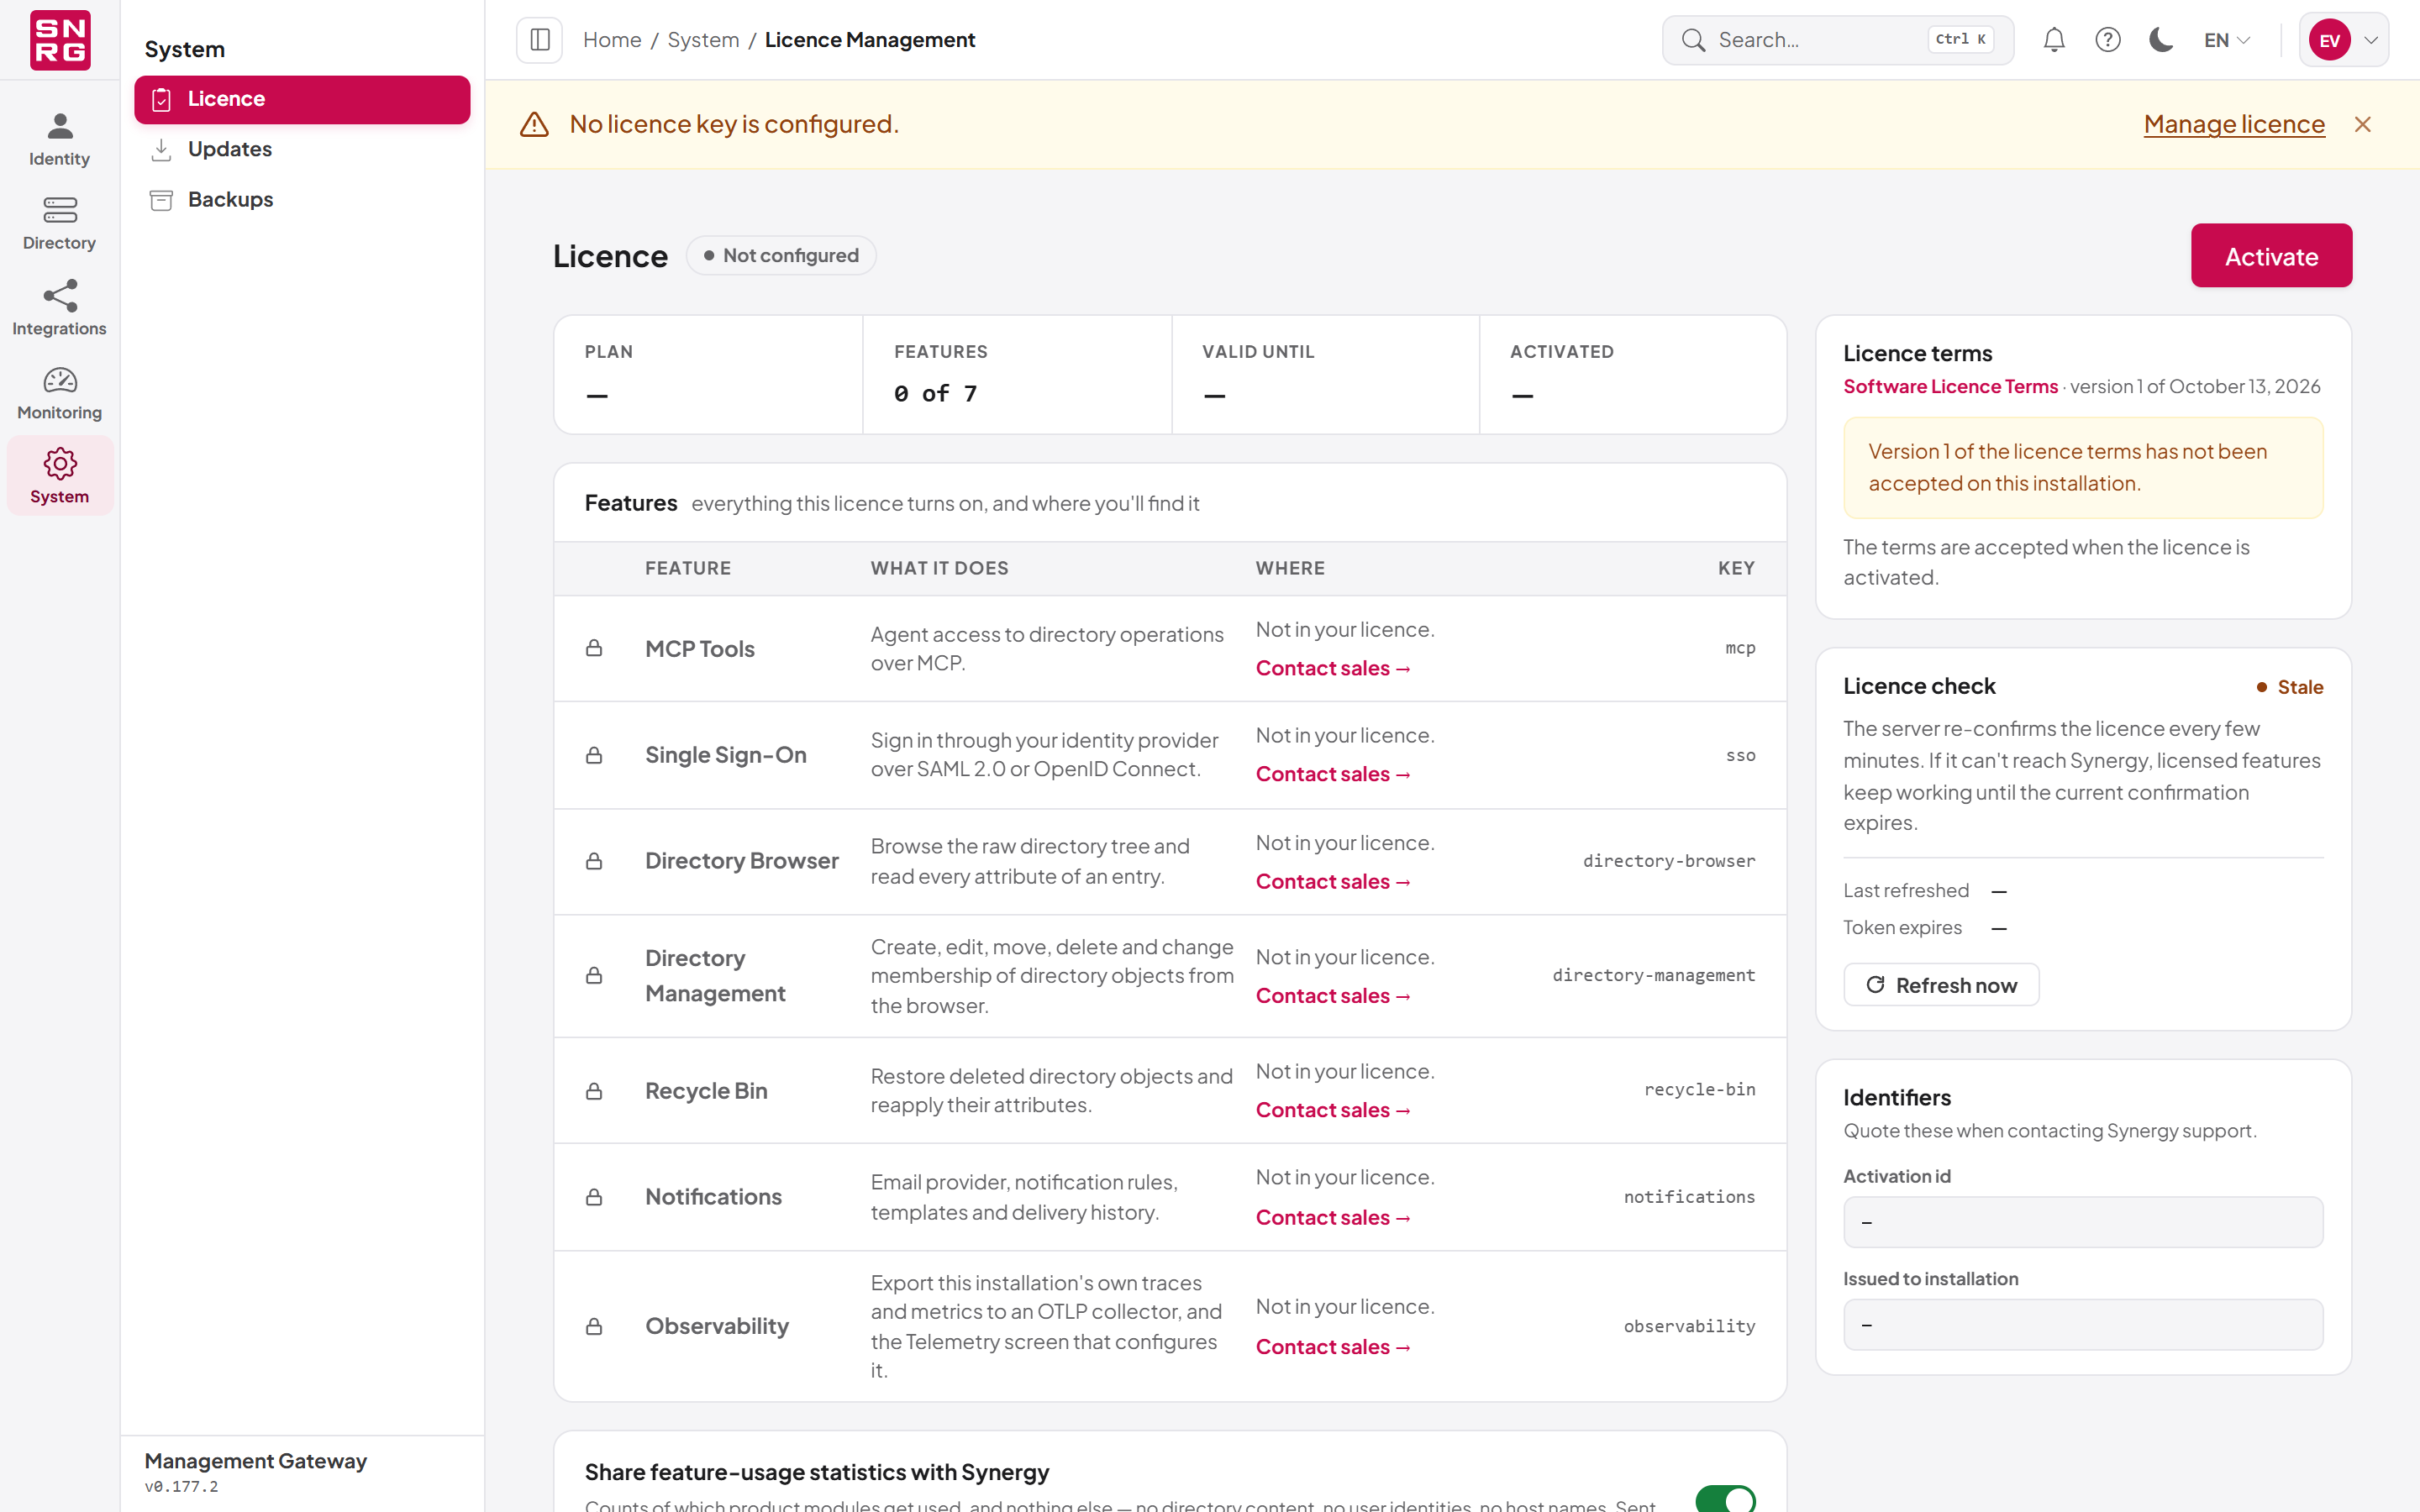Click the directory-browser key text
The width and height of the screenshot is (2420, 1512).
tap(1669, 861)
